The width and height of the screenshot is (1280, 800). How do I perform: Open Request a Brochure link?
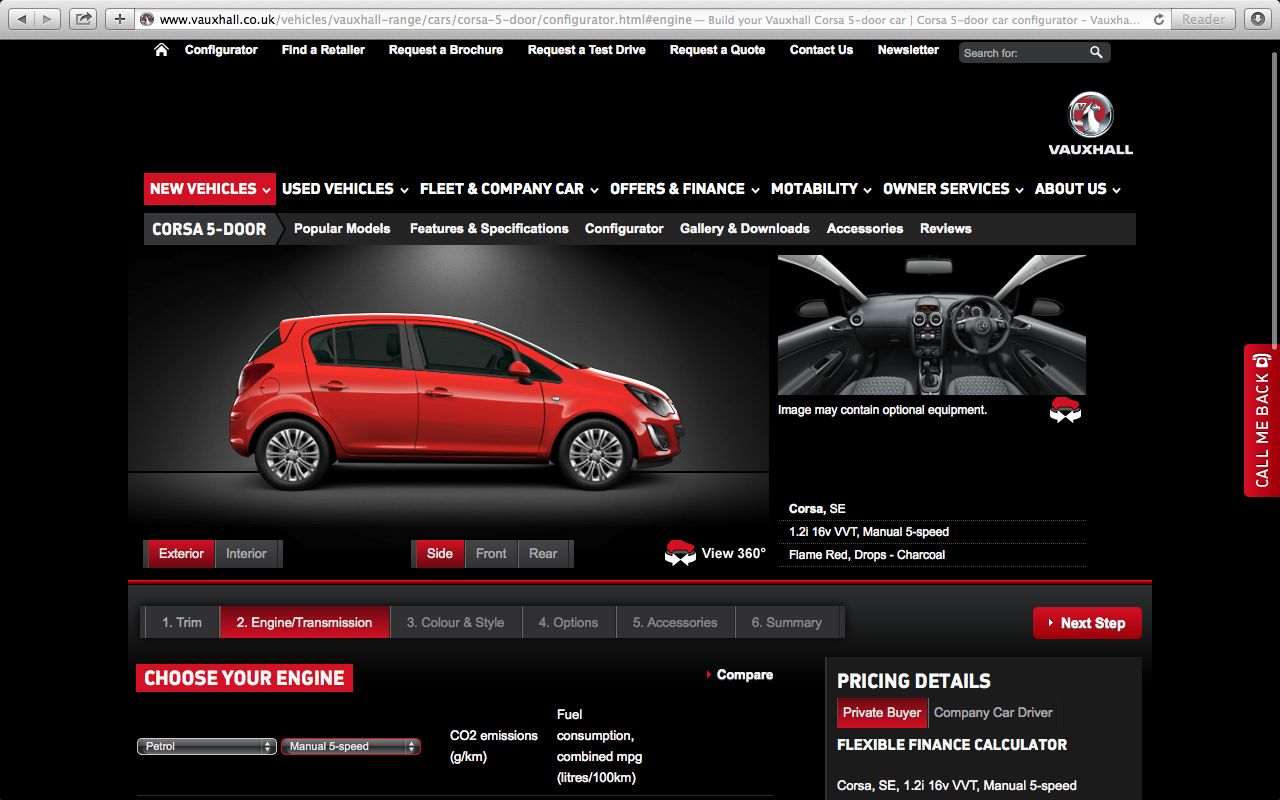coord(446,50)
